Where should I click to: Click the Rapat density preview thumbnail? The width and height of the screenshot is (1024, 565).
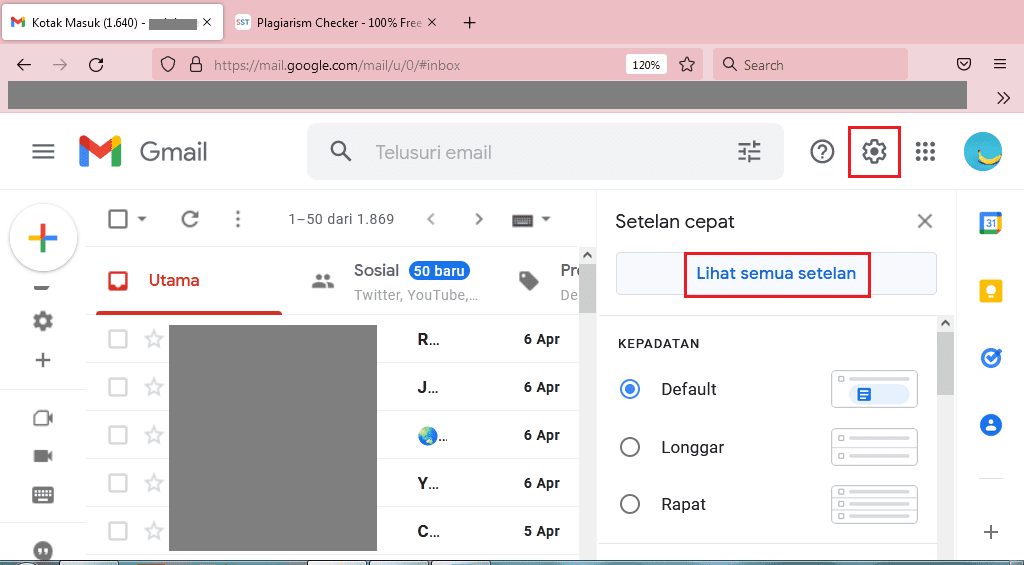click(x=874, y=504)
